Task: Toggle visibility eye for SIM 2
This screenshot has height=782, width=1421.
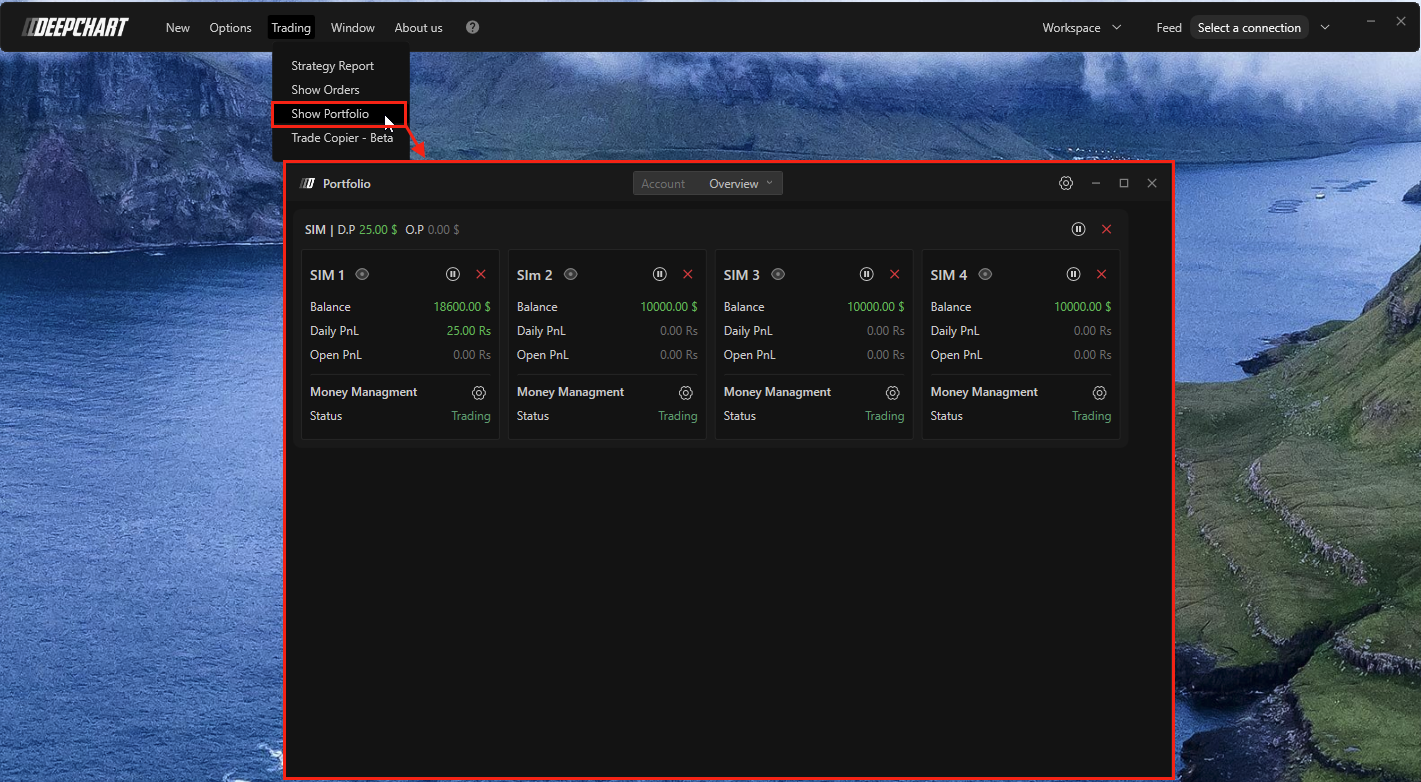Action: [570, 274]
